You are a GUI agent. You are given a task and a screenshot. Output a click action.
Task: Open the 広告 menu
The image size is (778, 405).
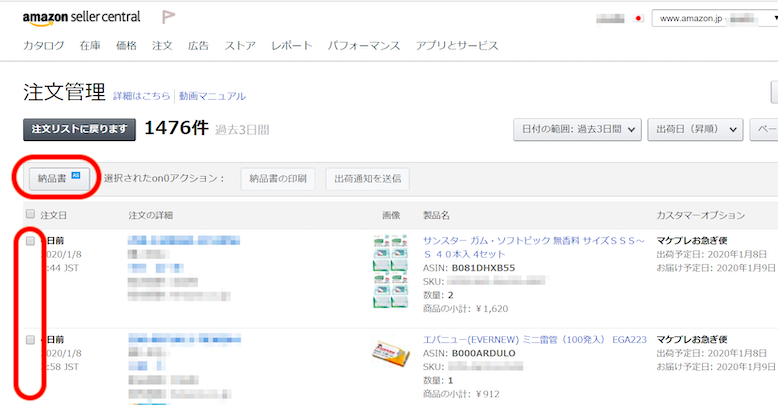pos(198,46)
